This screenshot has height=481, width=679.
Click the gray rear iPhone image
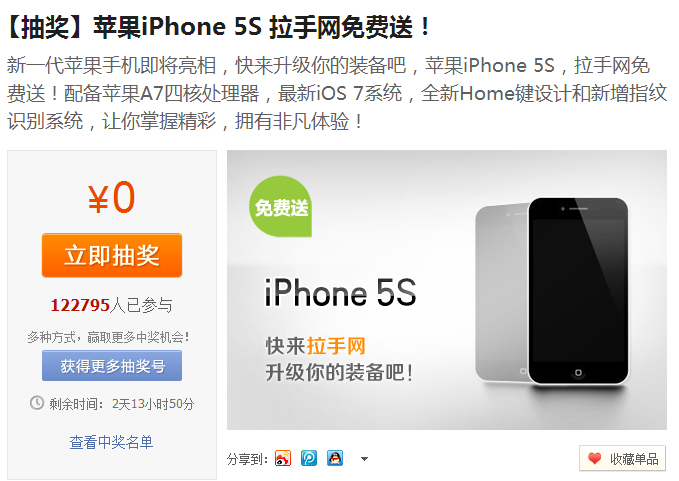tap(501, 292)
